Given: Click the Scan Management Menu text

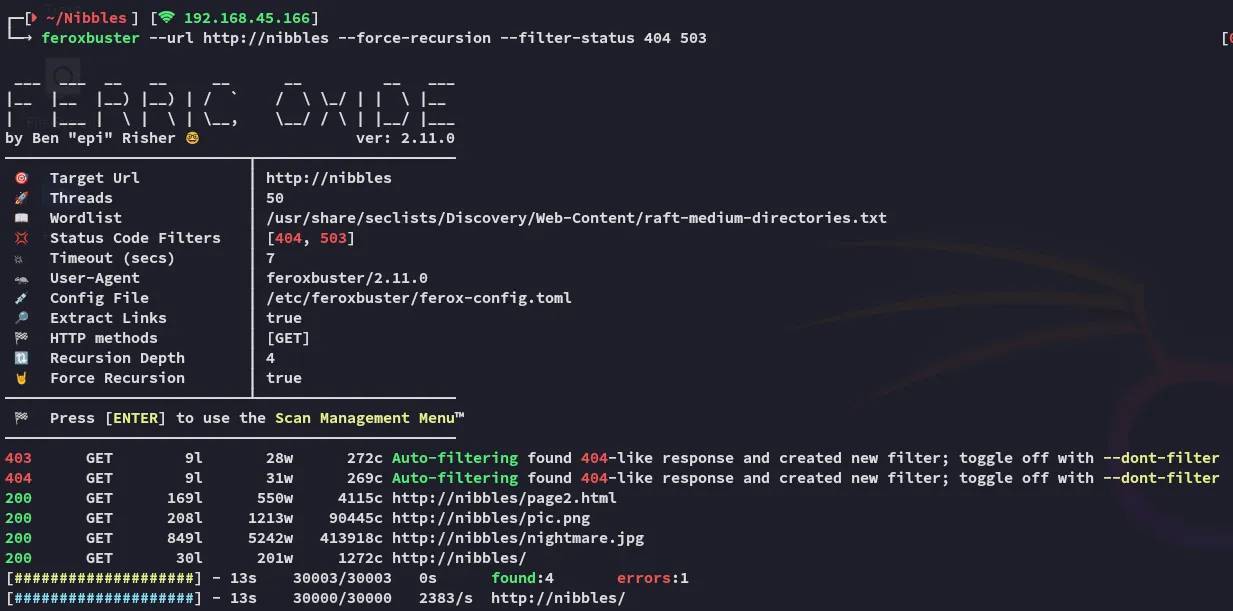Looking at the screenshot, I should (370, 418).
